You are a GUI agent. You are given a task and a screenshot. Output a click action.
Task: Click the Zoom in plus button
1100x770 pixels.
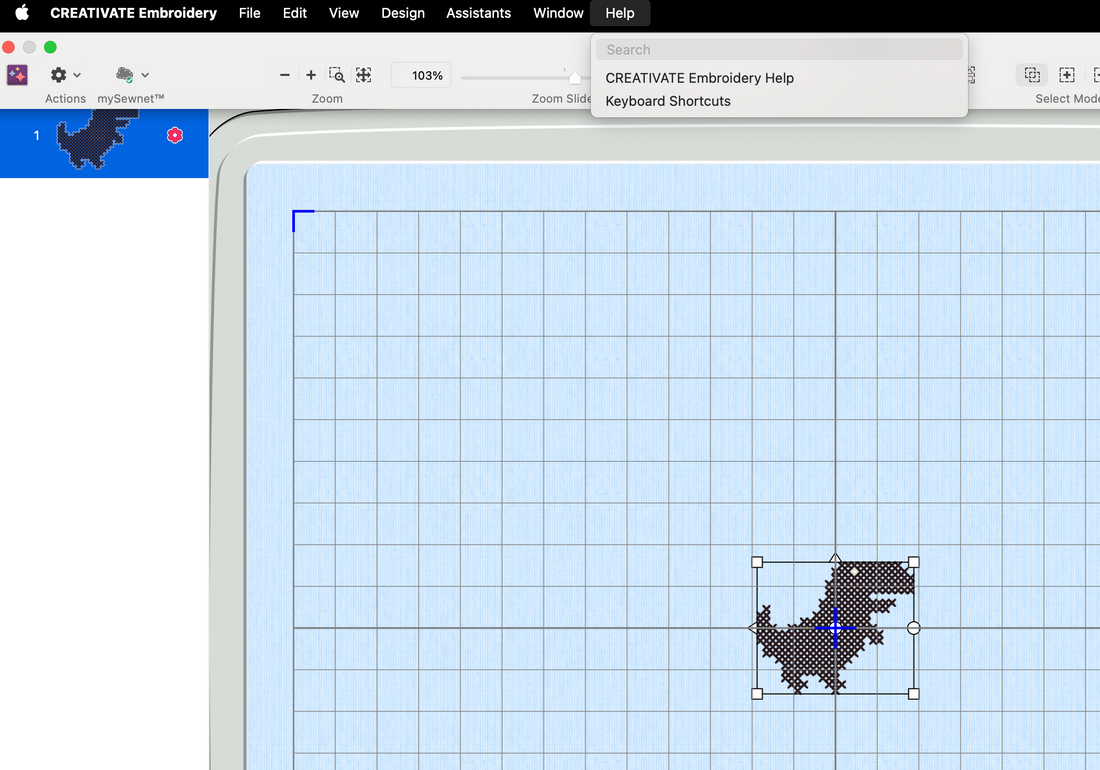coord(311,75)
